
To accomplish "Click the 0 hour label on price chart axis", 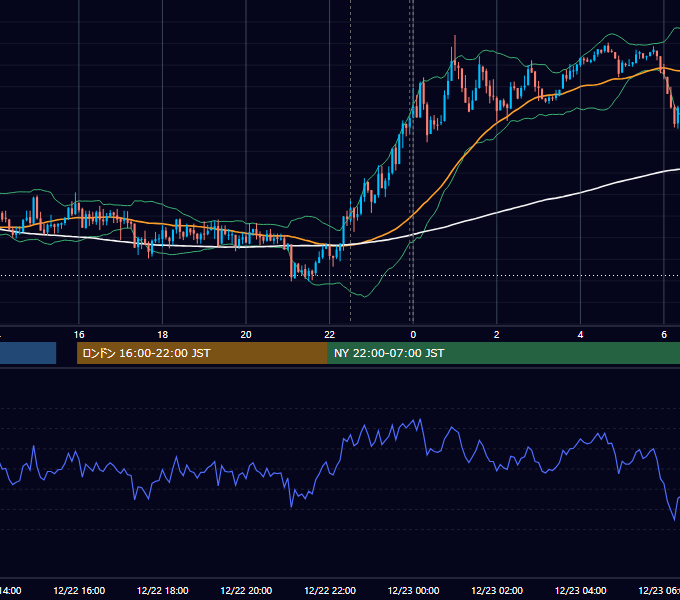I will click(x=413, y=335).
